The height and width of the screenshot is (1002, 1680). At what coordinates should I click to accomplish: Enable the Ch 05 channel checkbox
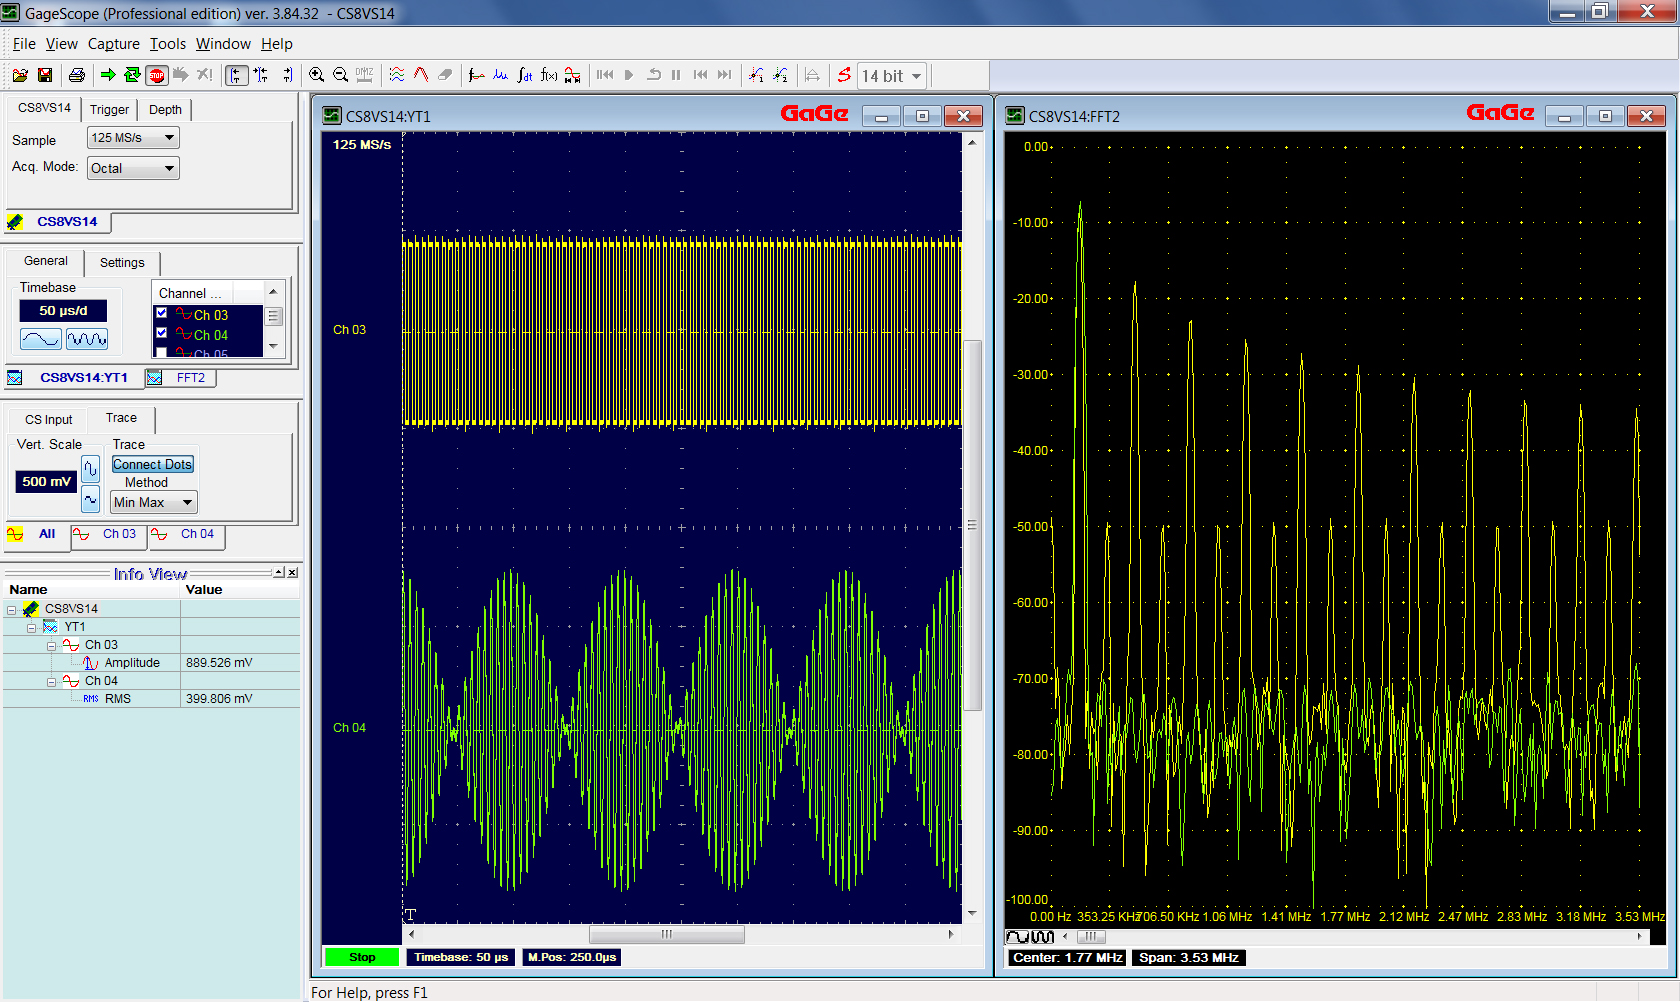click(162, 352)
